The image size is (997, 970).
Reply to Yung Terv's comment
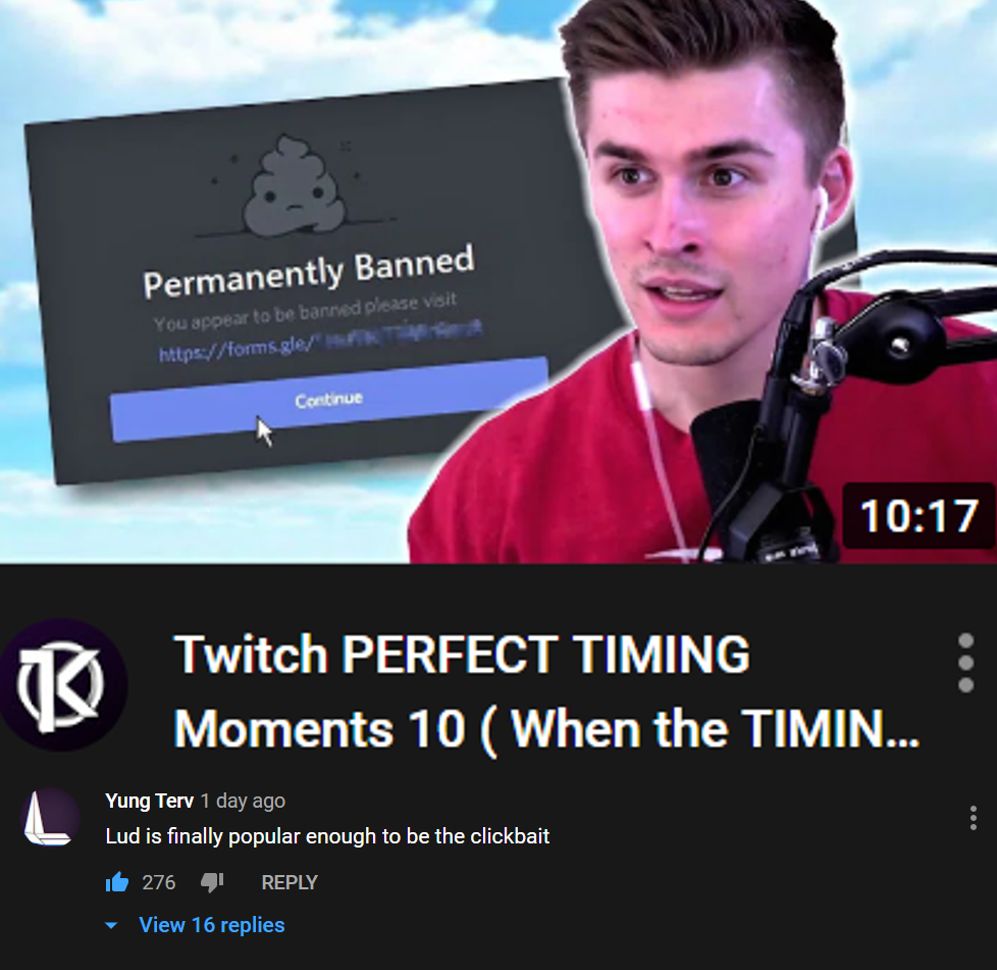coord(289,882)
